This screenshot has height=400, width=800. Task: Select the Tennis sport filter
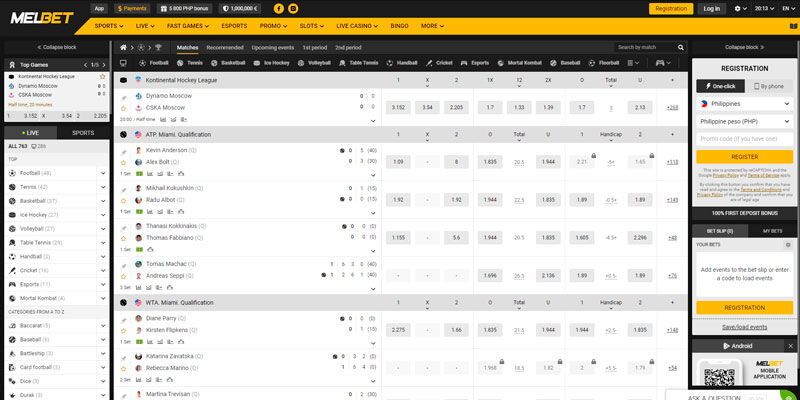(190, 63)
